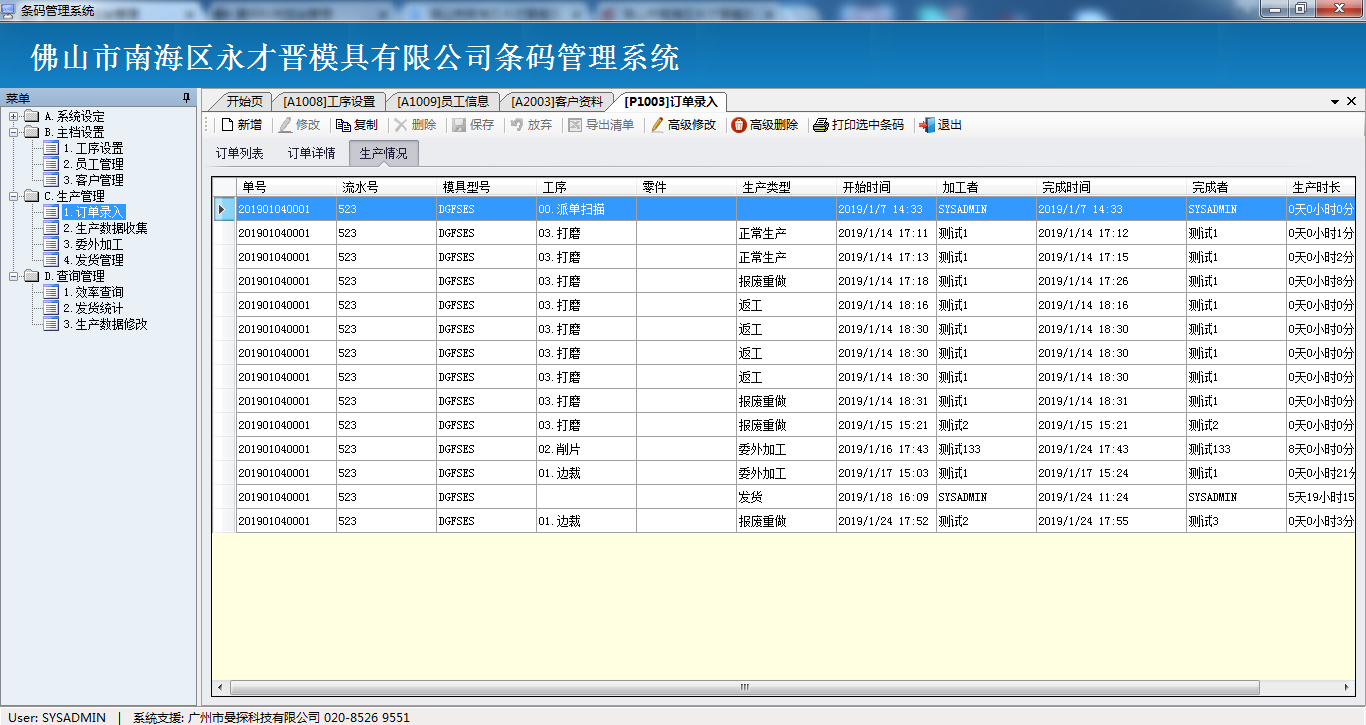Click the 退出 exit icon

[x=927, y=125]
